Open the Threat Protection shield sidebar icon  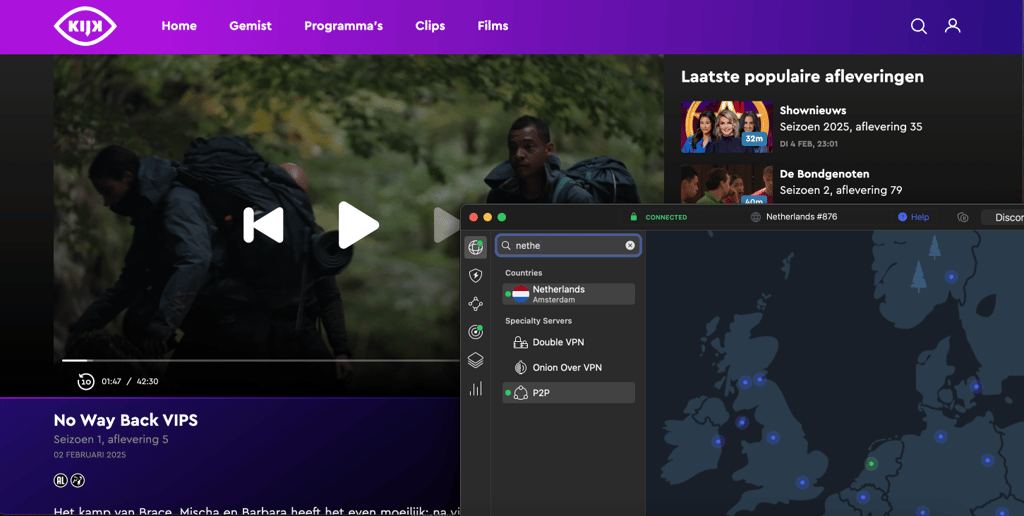coord(475,276)
